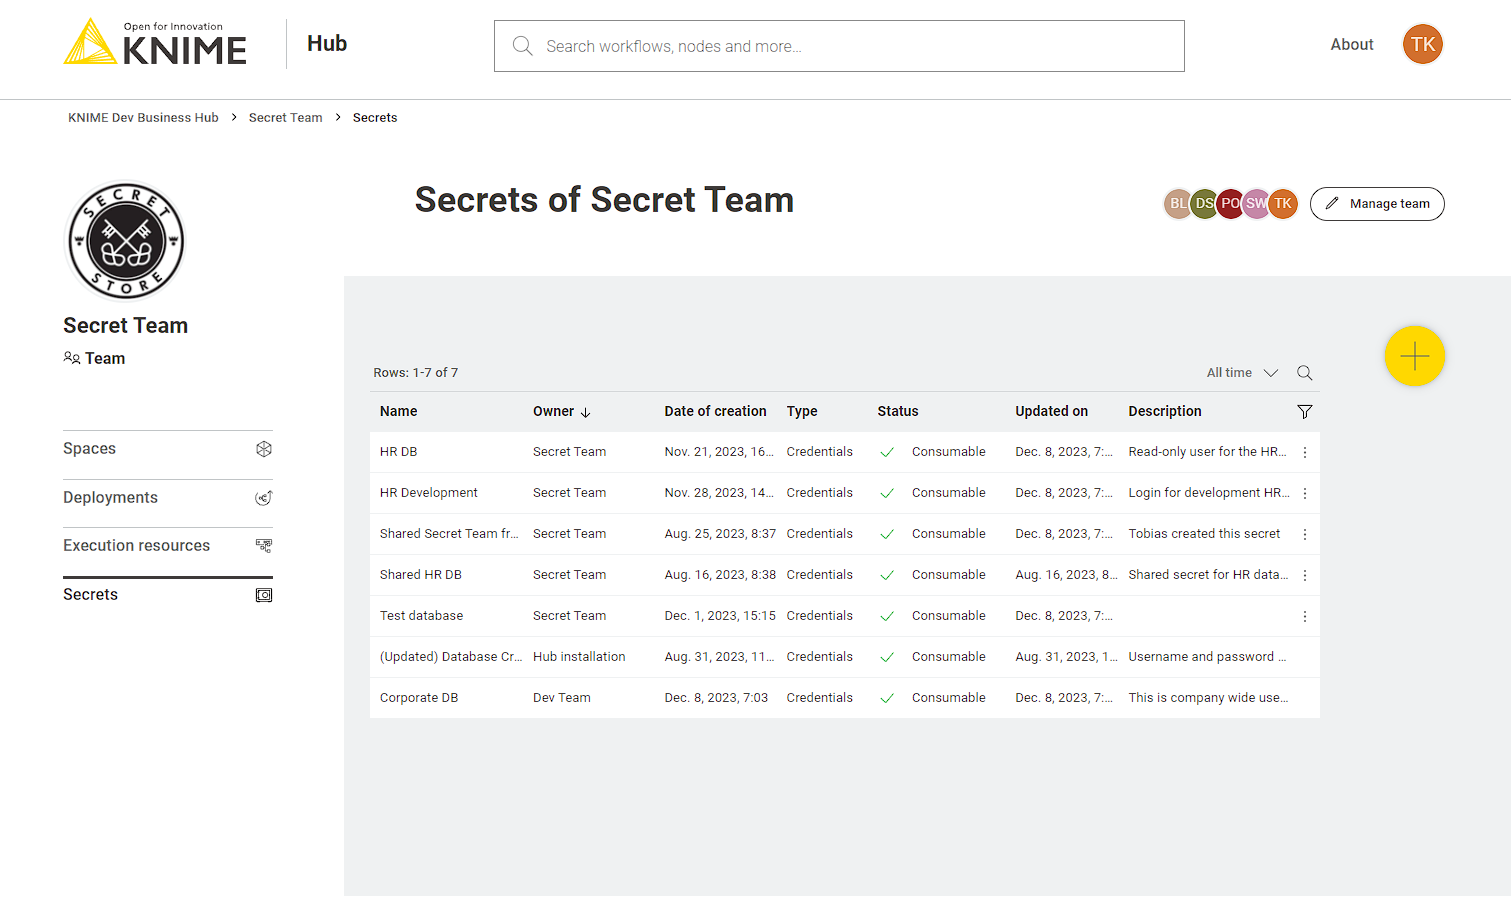The image size is (1511, 917).
Task: Sort by the Type column header
Action: tap(802, 411)
